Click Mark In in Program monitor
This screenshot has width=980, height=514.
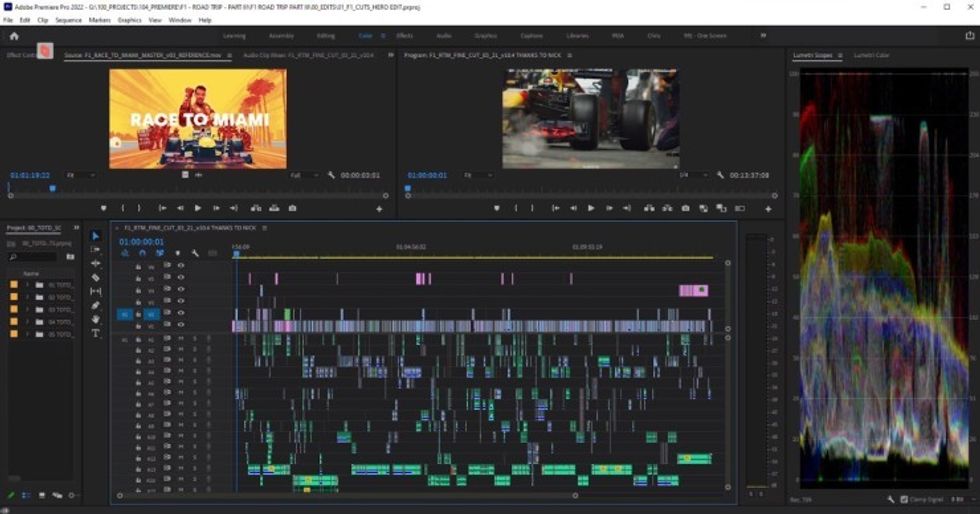pyautogui.click(x=516, y=208)
